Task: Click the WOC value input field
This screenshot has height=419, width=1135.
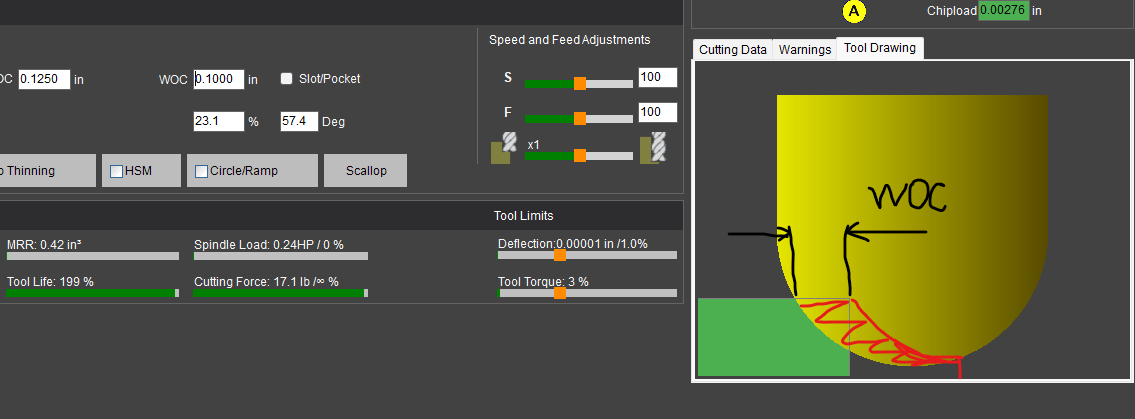Action: tap(219, 79)
